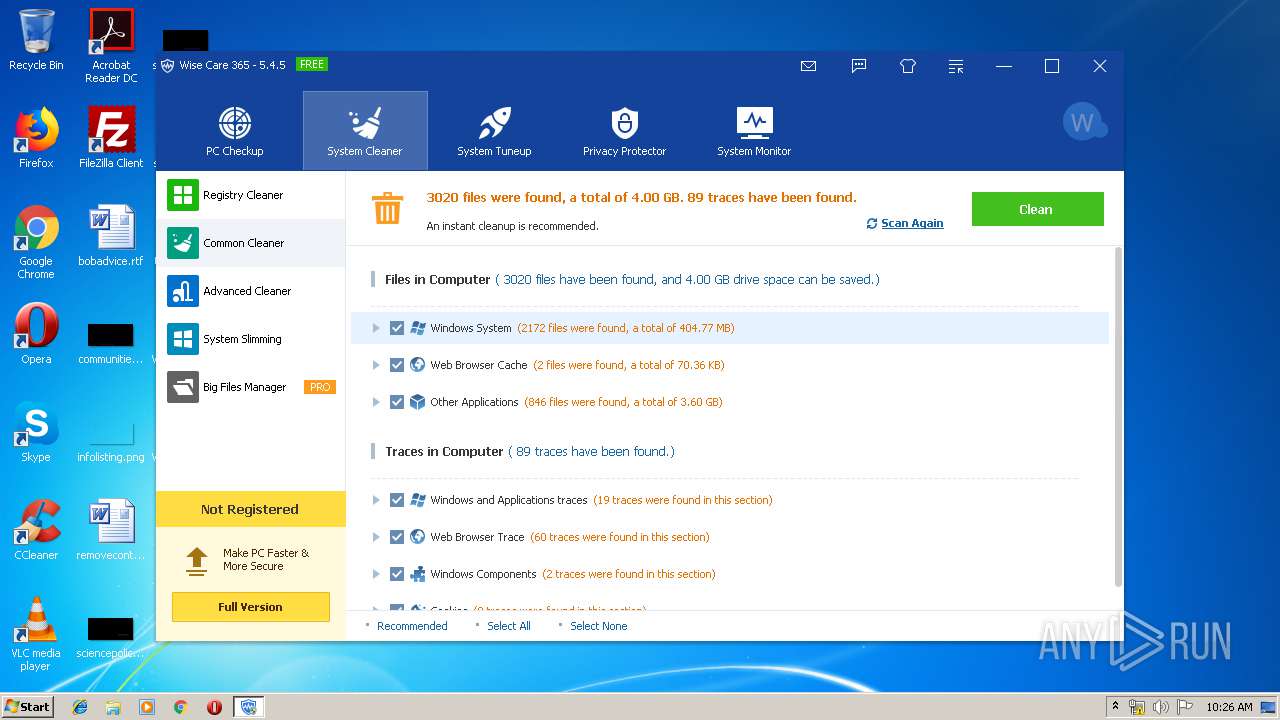
Task: Open the skin (shirt) icon in title bar
Action: click(x=908, y=66)
